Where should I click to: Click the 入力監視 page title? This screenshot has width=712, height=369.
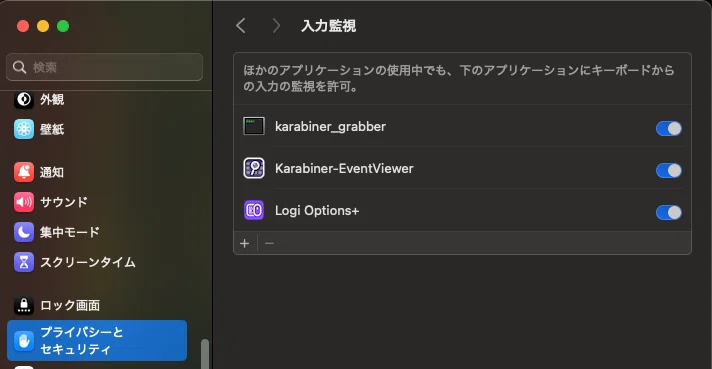click(x=328, y=26)
